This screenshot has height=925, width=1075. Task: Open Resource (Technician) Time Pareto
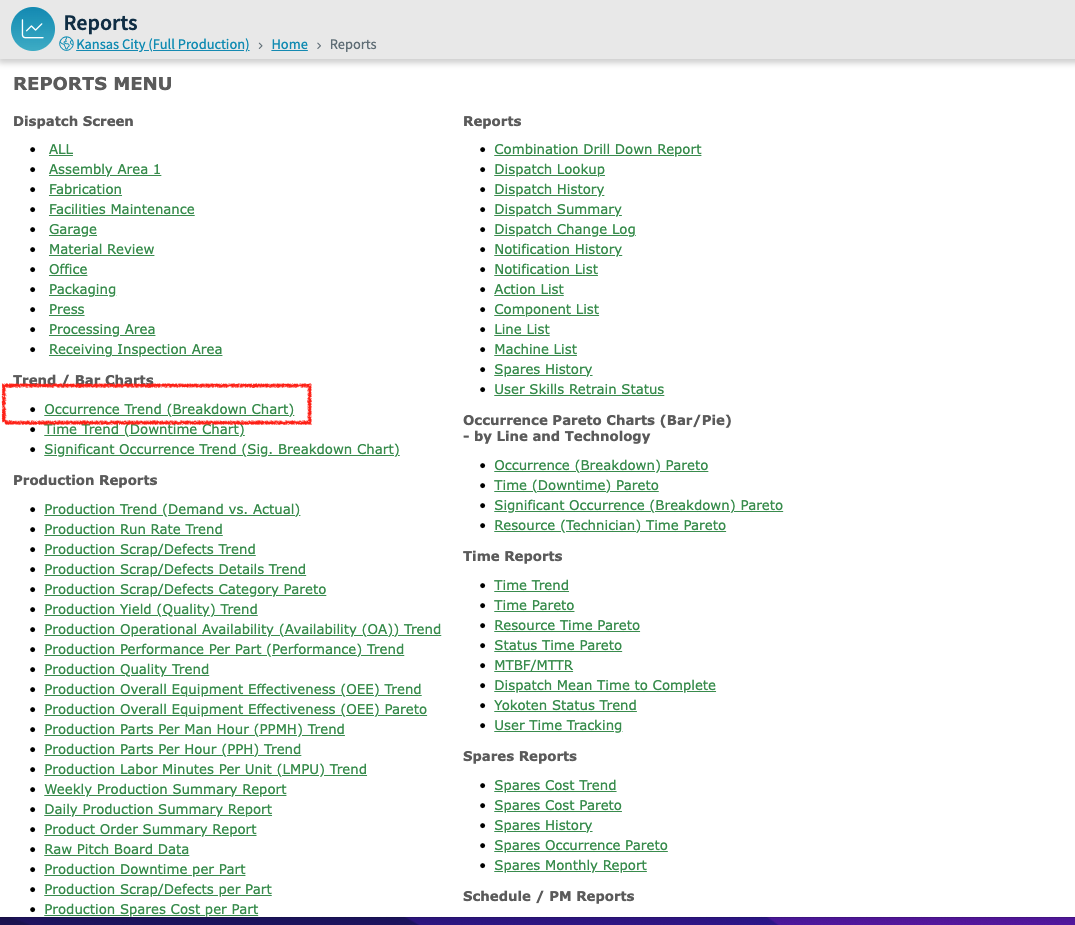(x=610, y=525)
